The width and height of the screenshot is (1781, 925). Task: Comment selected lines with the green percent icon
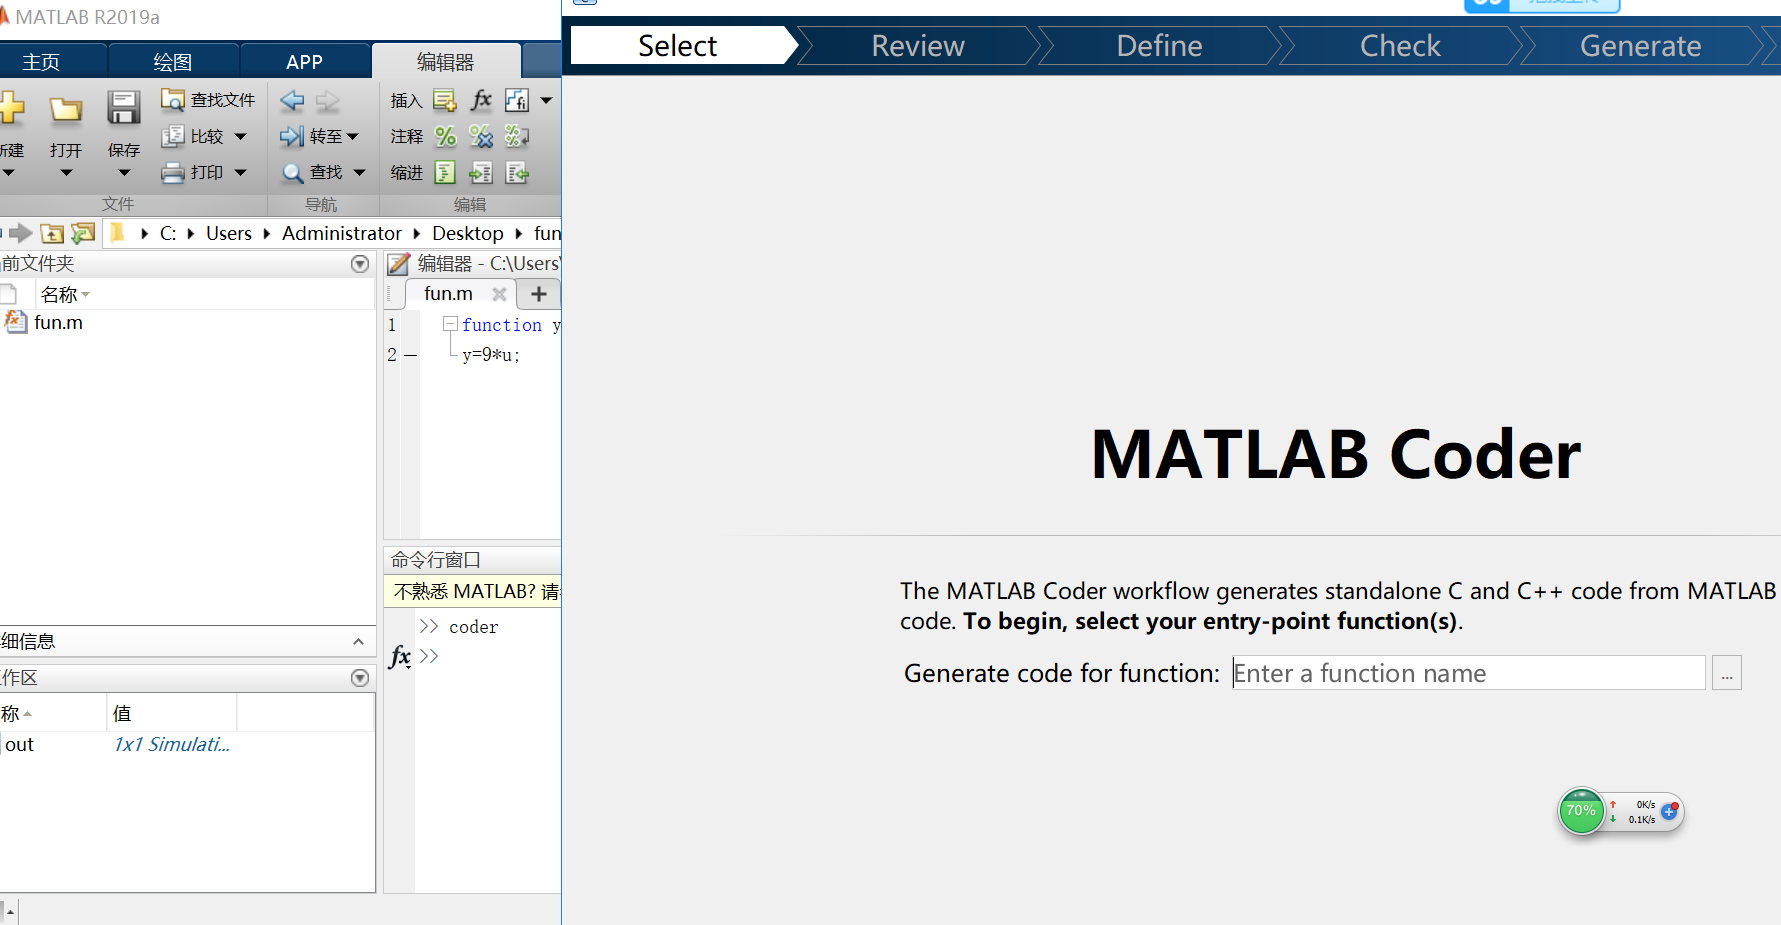tap(446, 136)
